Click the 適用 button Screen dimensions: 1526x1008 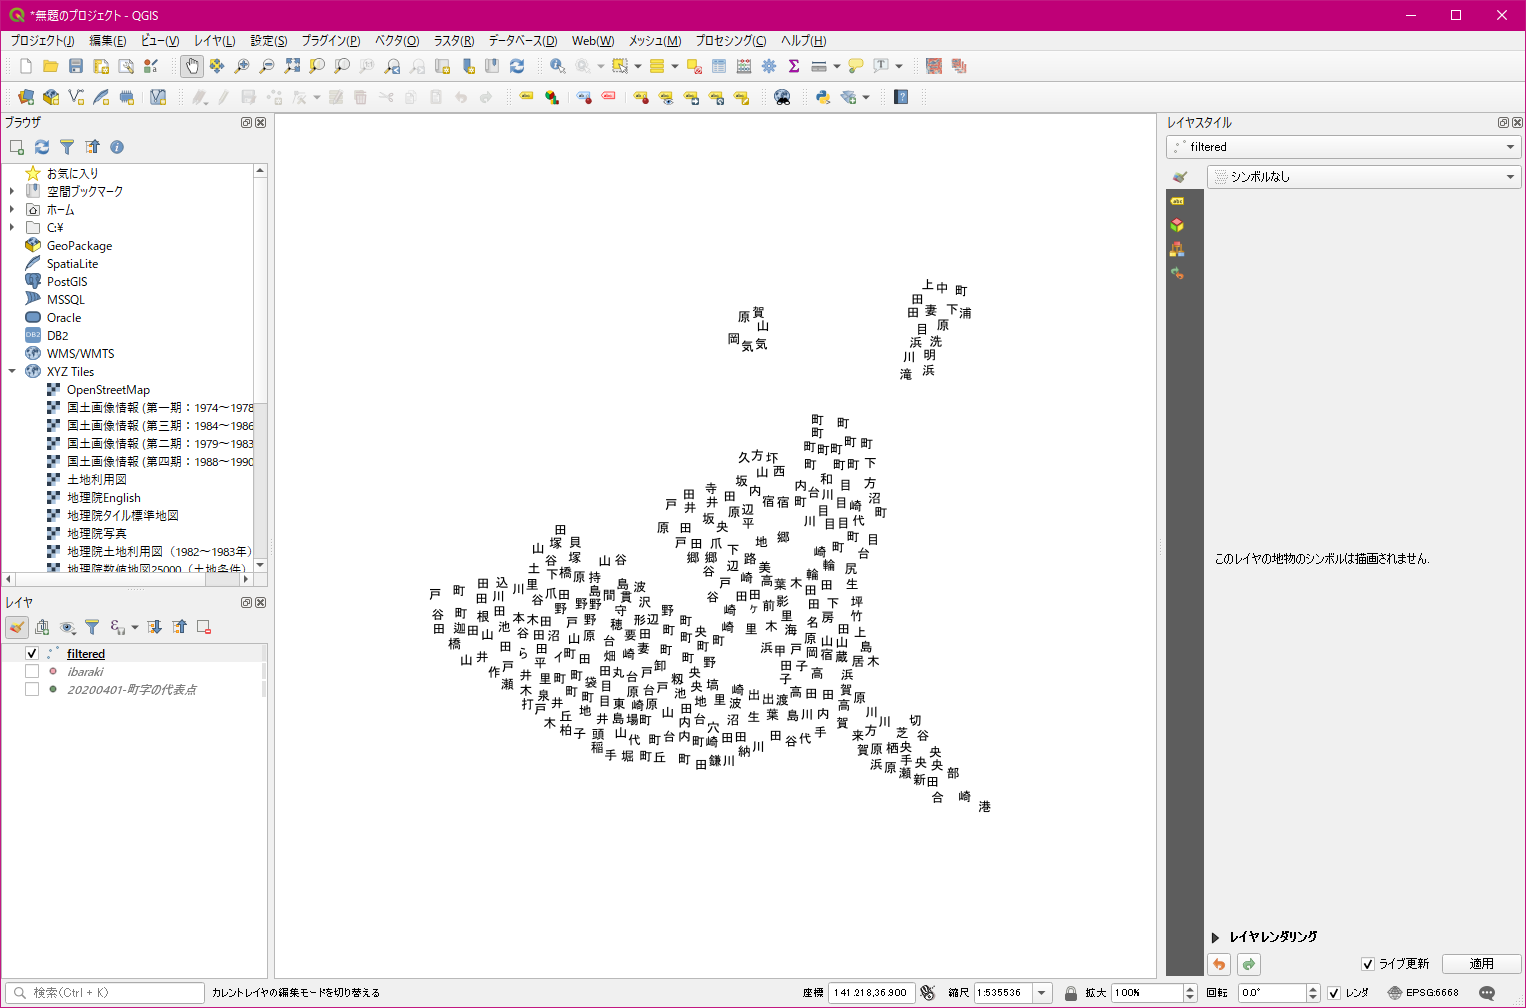click(1481, 964)
